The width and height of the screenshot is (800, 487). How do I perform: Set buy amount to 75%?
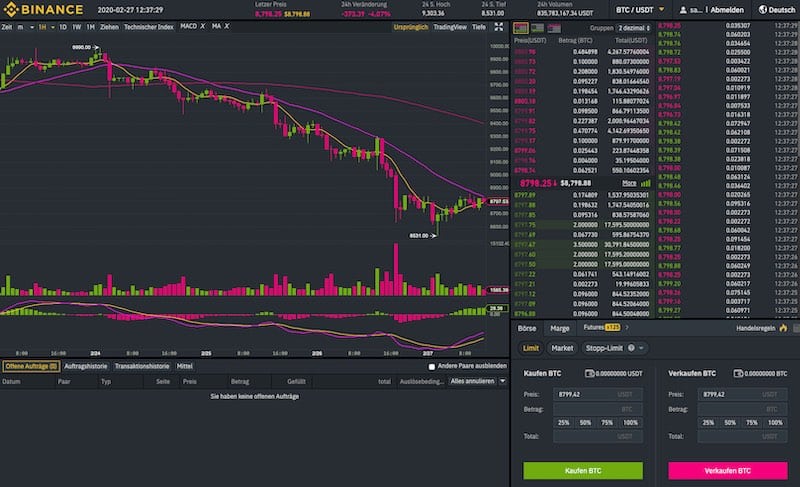(607, 423)
